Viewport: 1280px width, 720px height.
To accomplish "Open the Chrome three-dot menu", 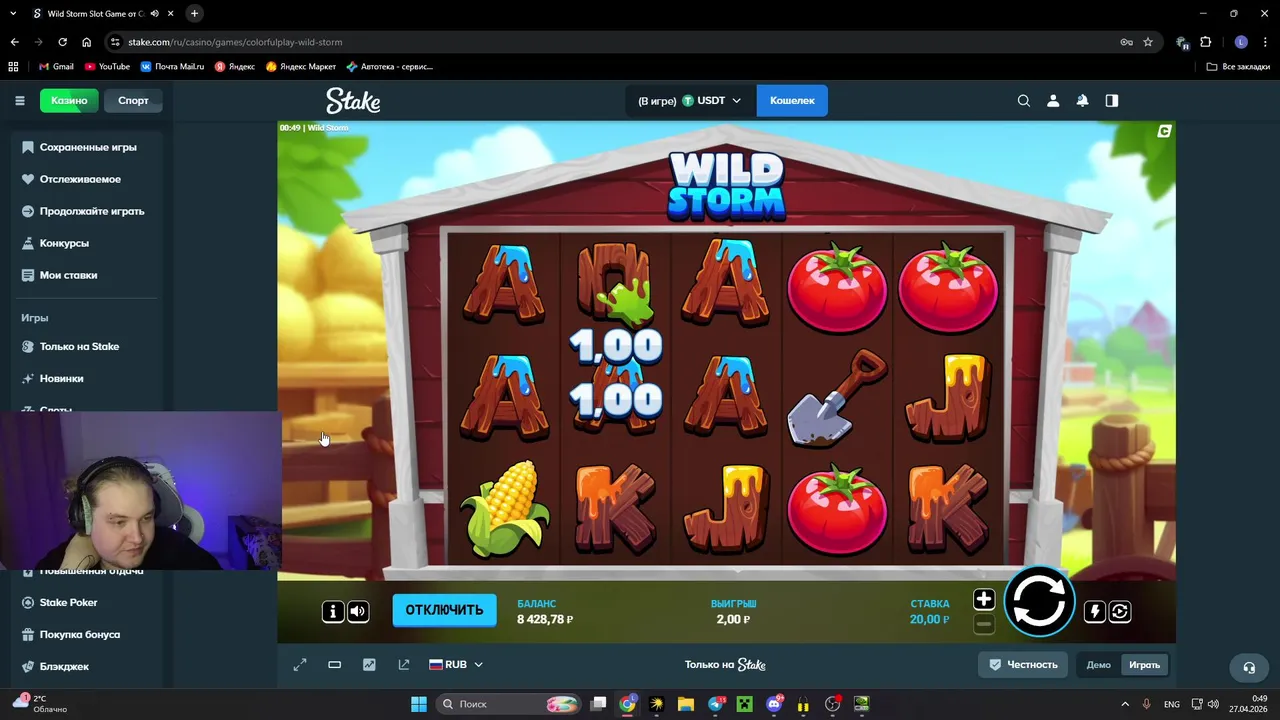I will pyautogui.click(x=1266, y=42).
